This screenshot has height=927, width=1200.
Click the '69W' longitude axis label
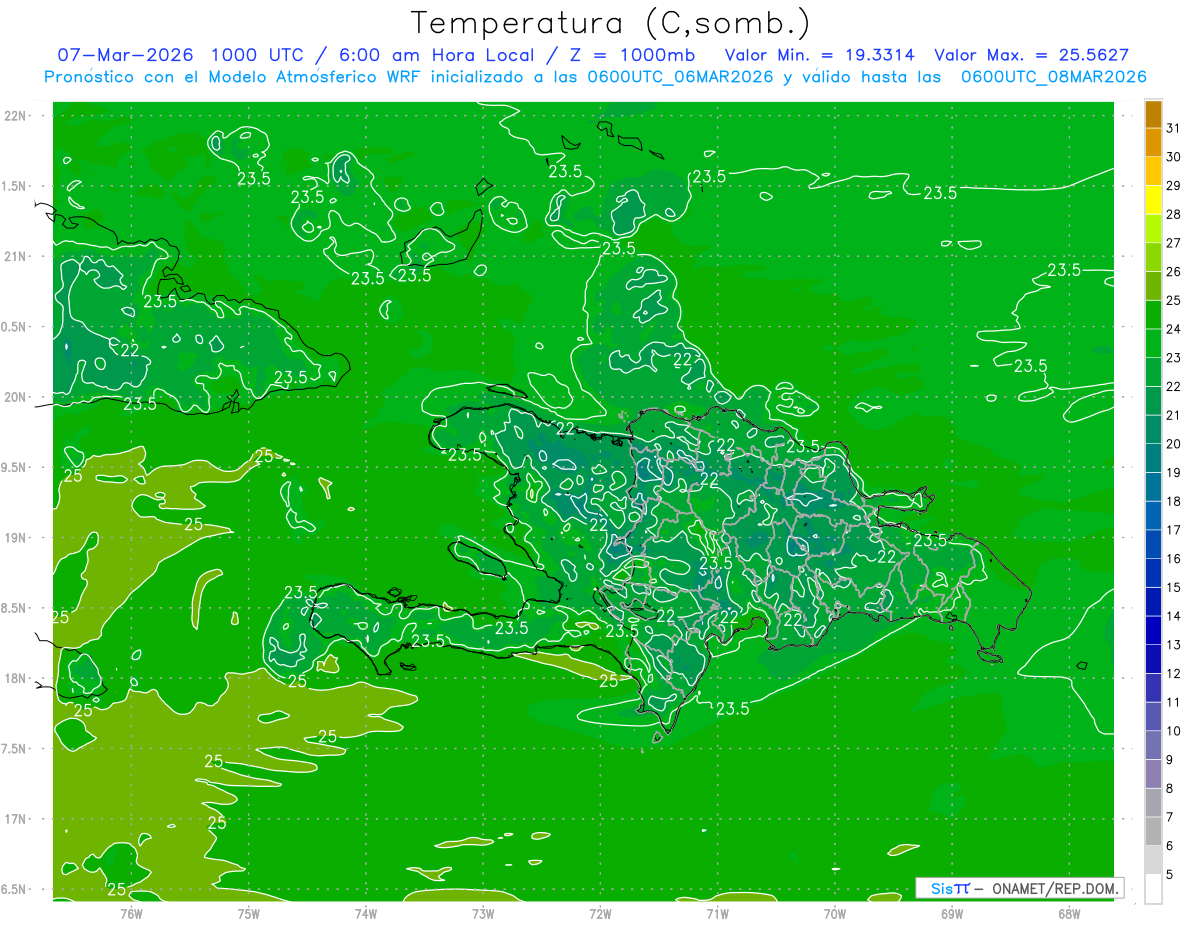(x=952, y=913)
